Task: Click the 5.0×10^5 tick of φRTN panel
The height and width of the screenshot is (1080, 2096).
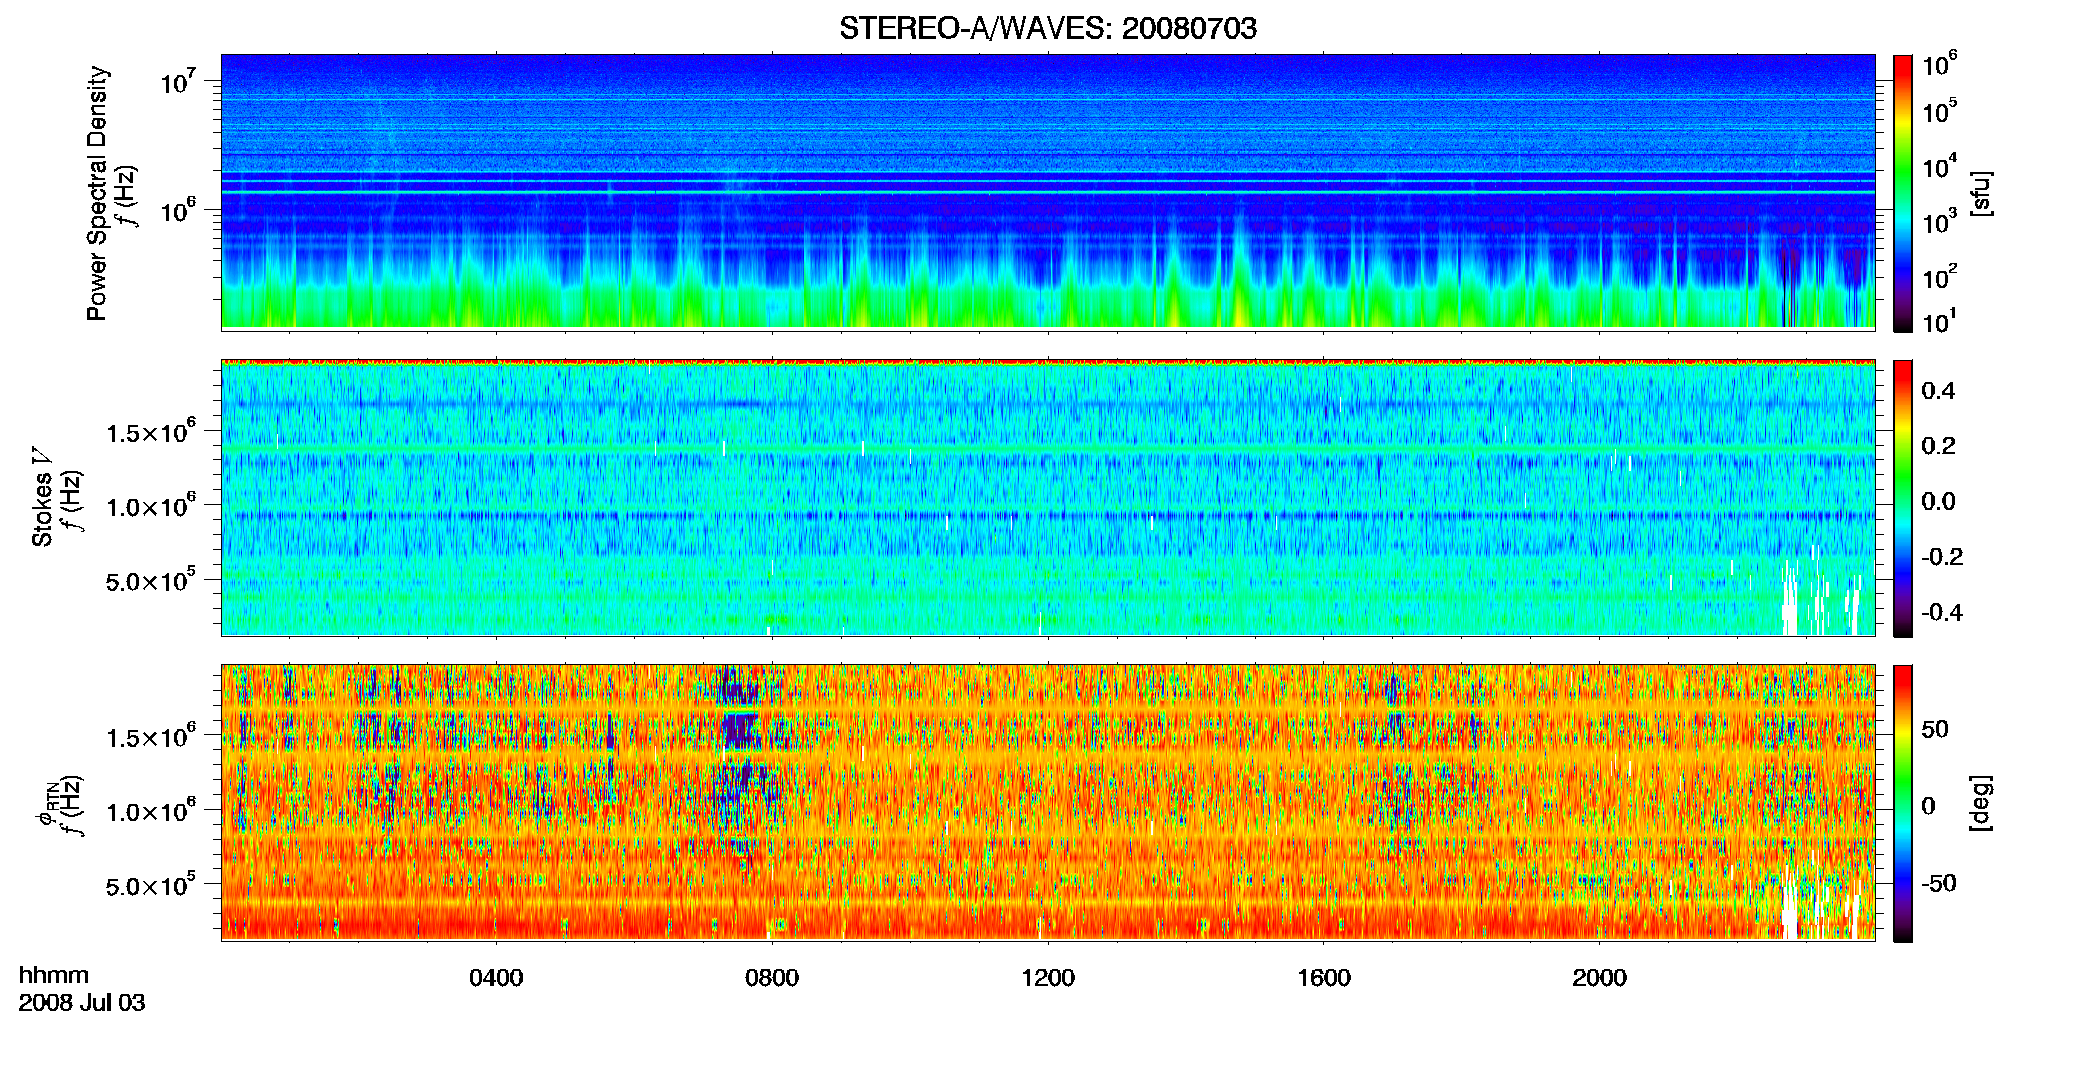Action: tap(151, 885)
